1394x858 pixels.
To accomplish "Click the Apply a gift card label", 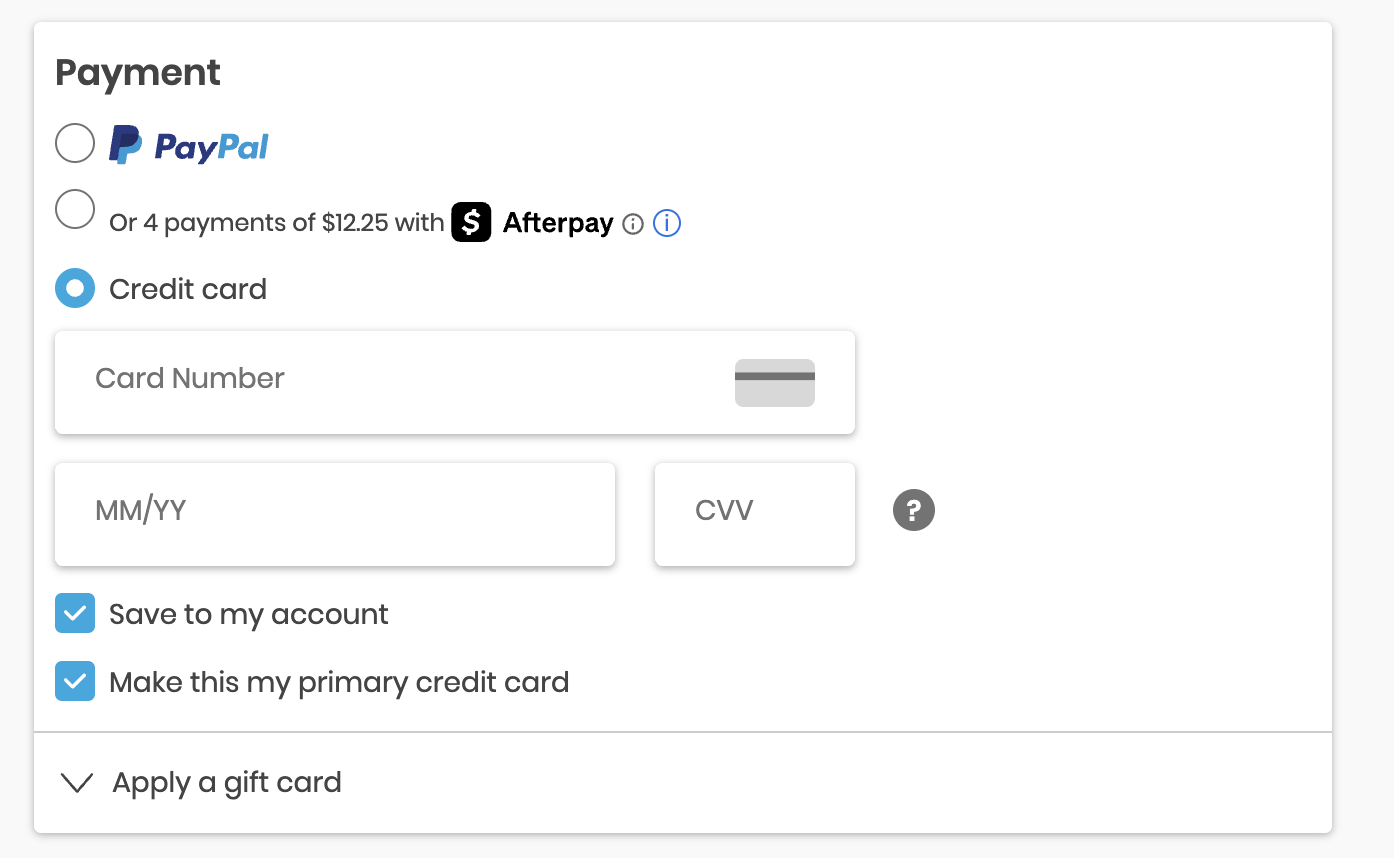I will coord(227,782).
